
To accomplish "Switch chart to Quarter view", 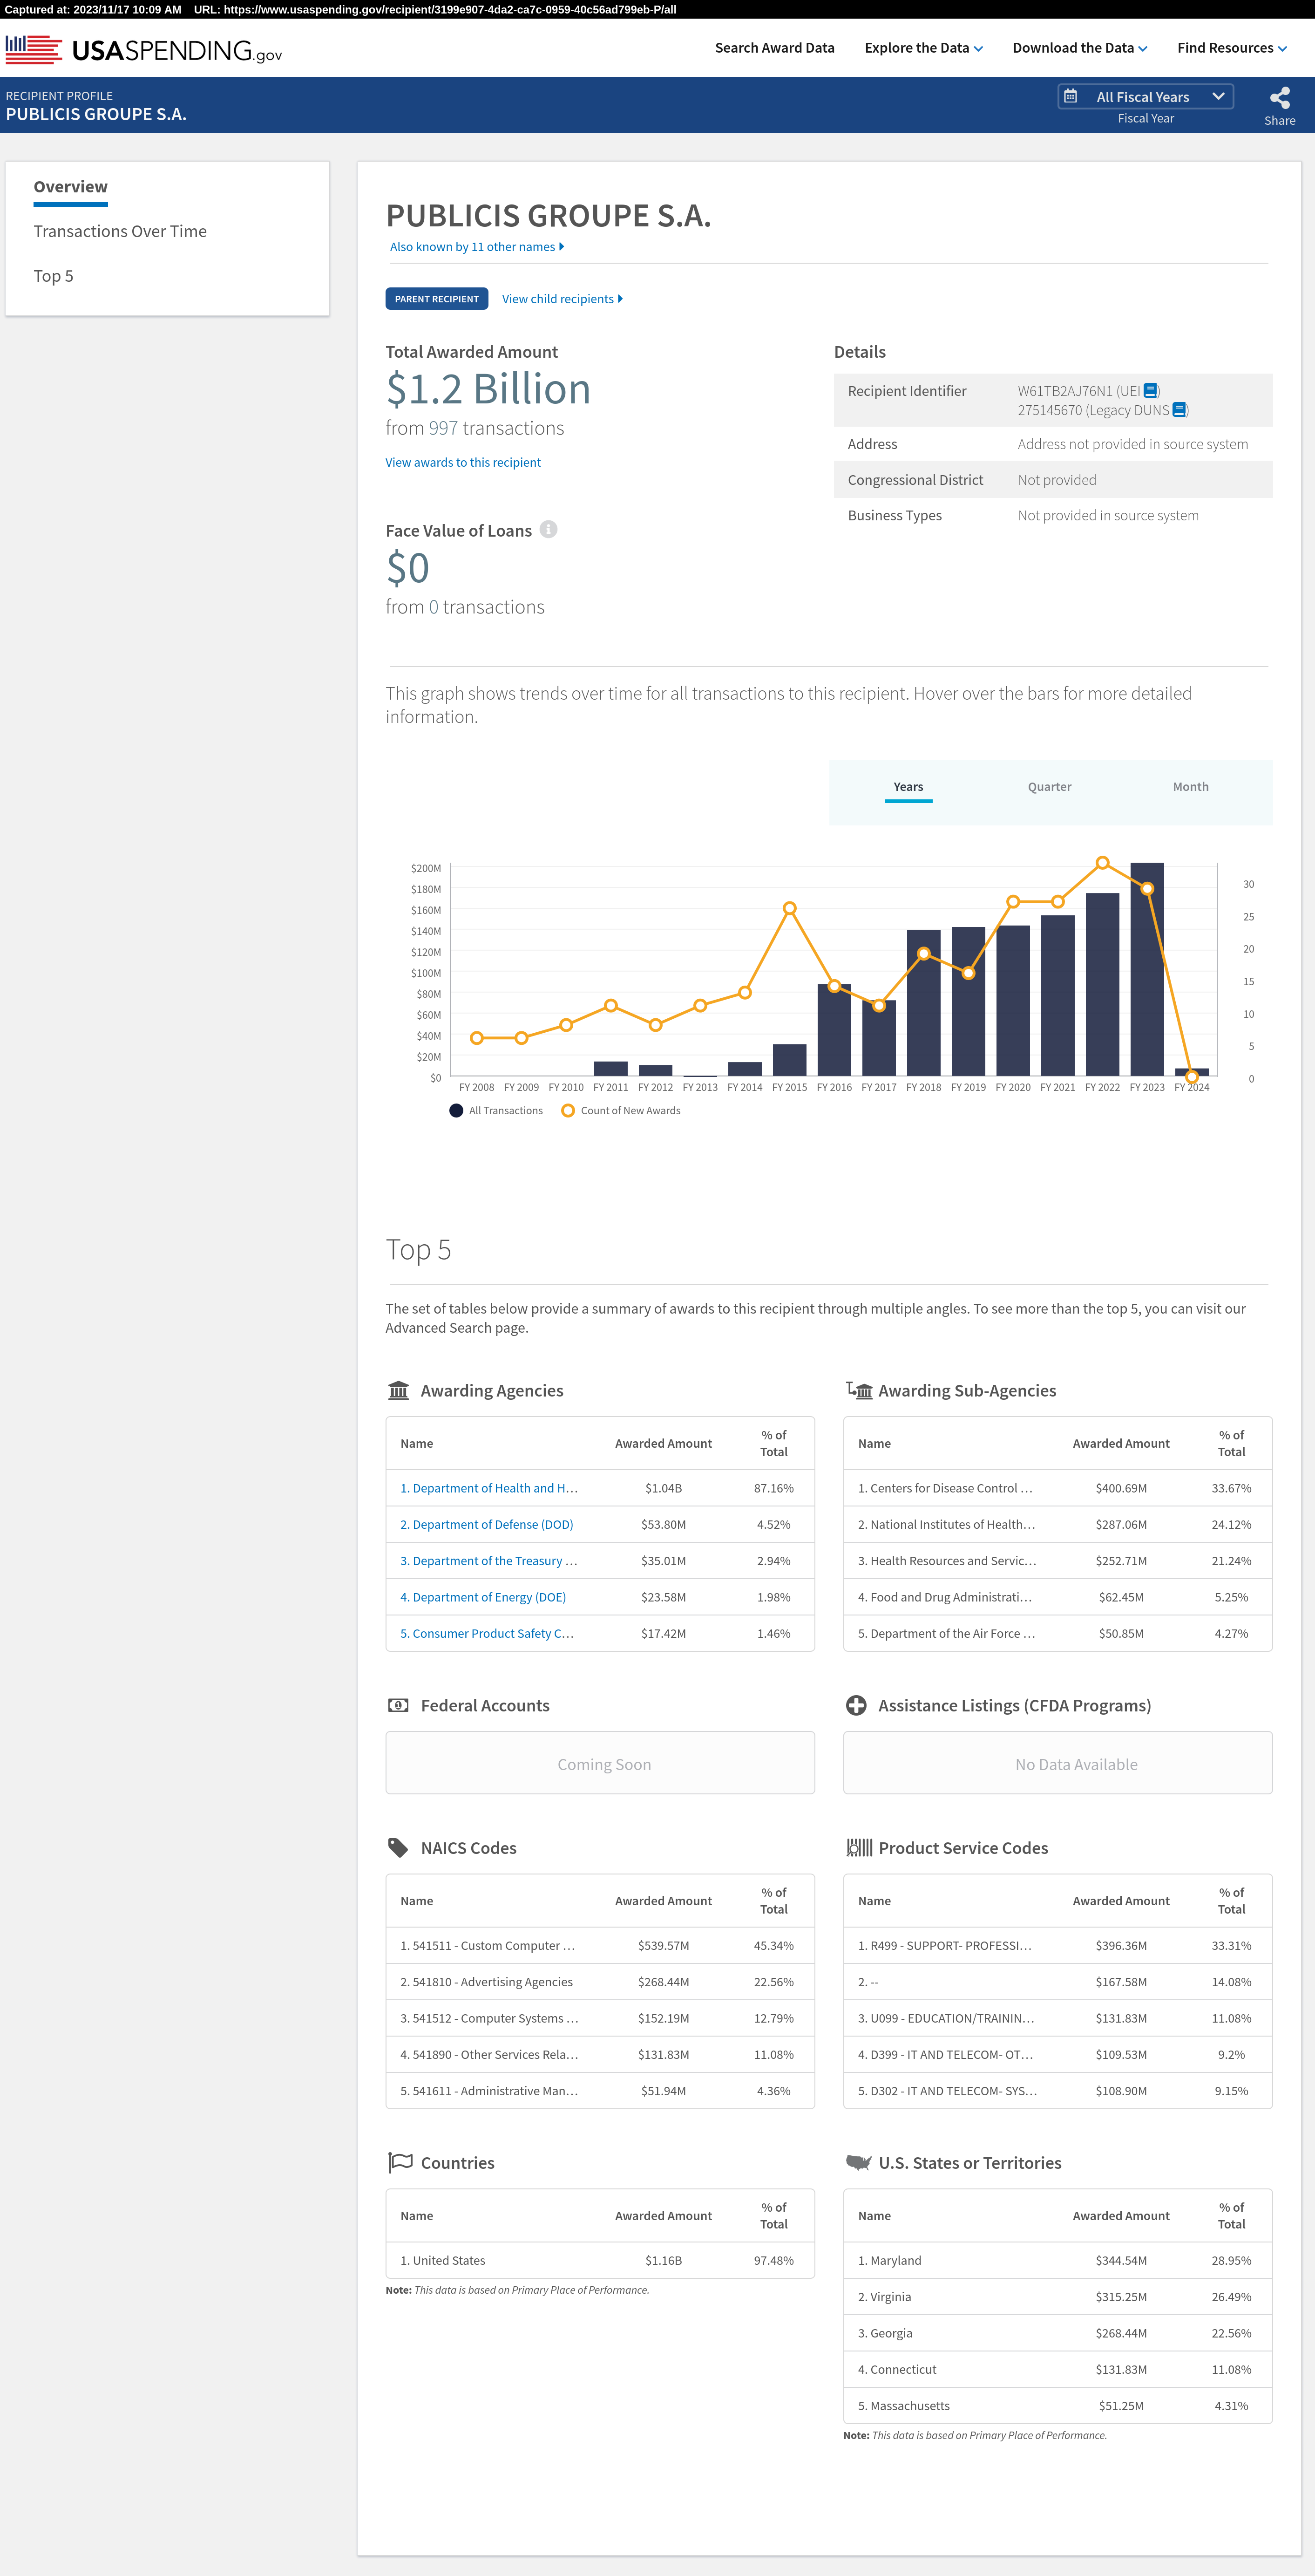I will pyautogui.click(x=1049, y=787).
